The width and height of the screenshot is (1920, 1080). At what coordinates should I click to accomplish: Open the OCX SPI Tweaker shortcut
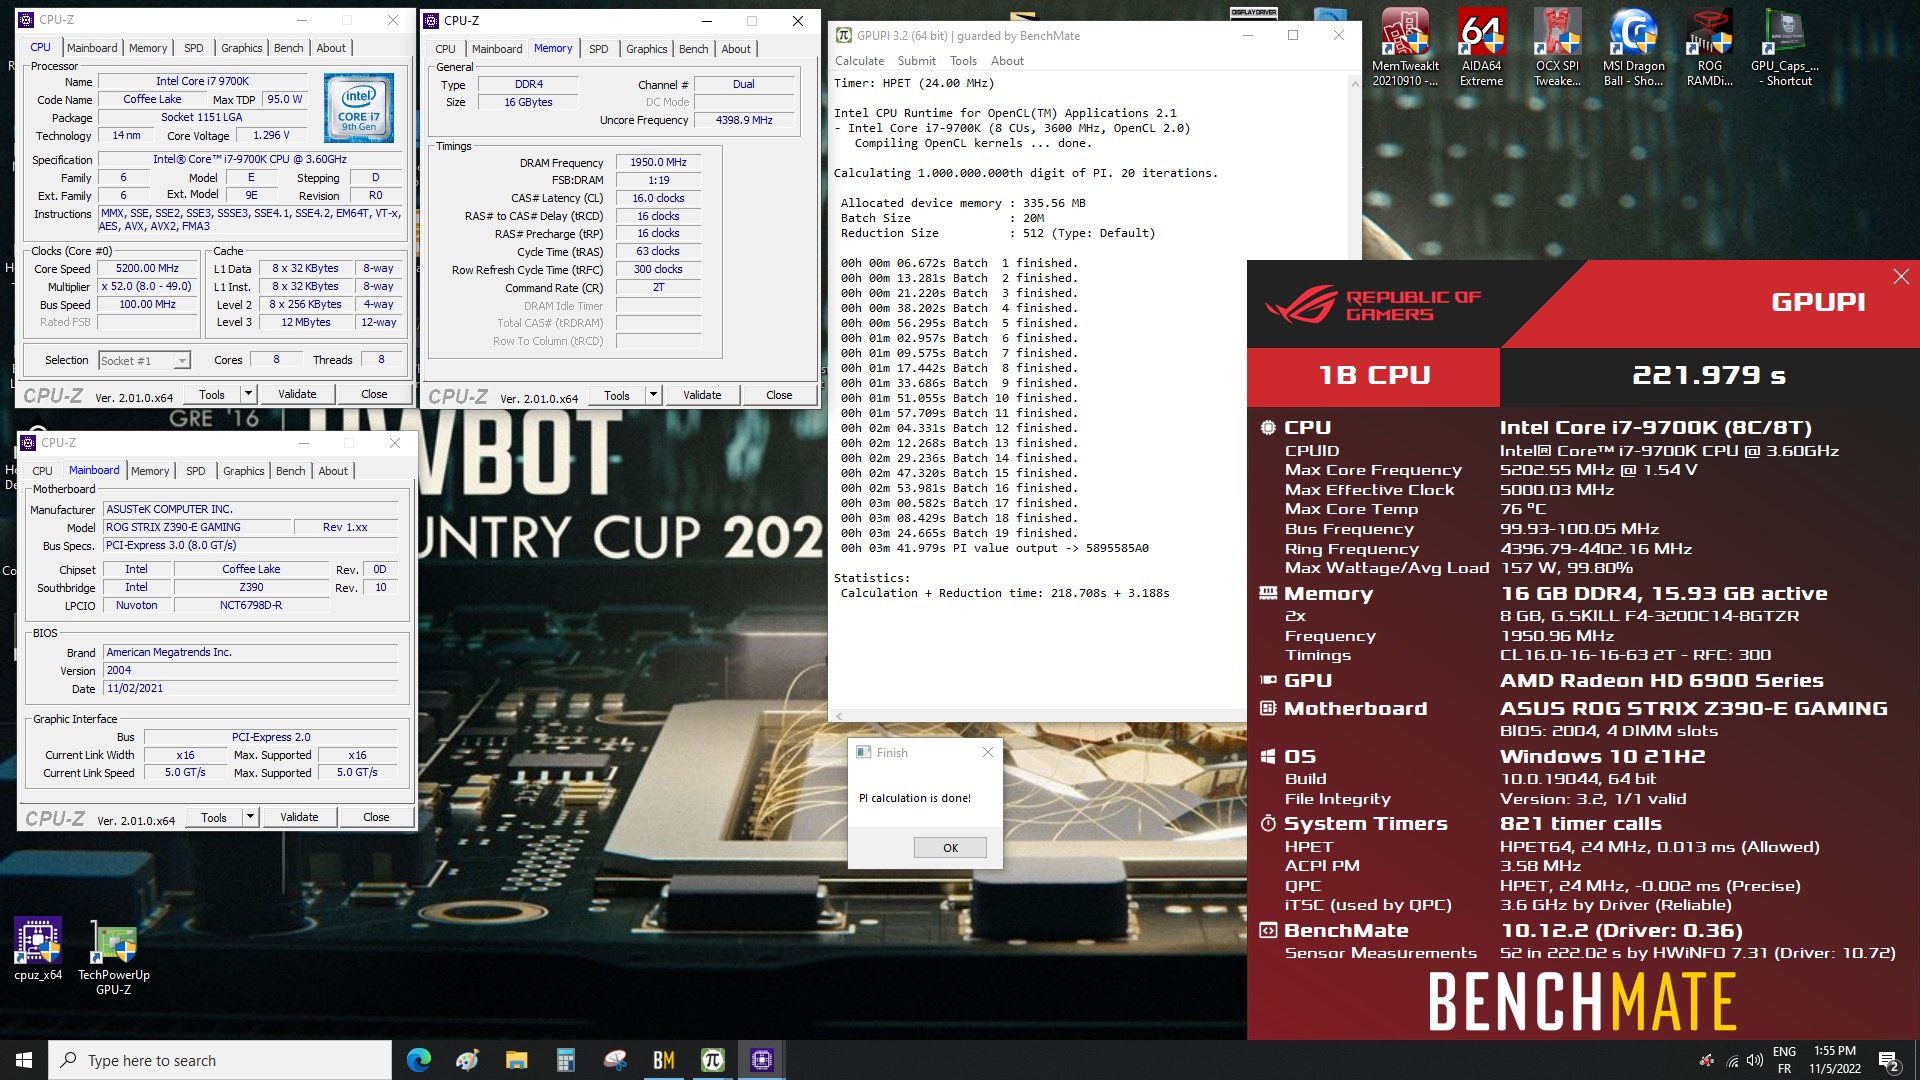(1557, 47)
